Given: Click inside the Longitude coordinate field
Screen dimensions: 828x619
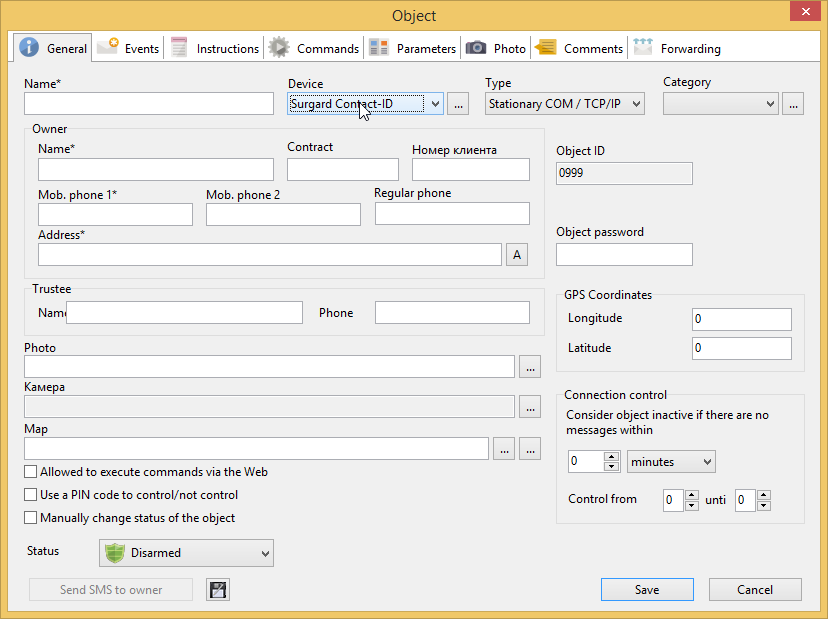Looking at the screenshot, I should (740, 316).
